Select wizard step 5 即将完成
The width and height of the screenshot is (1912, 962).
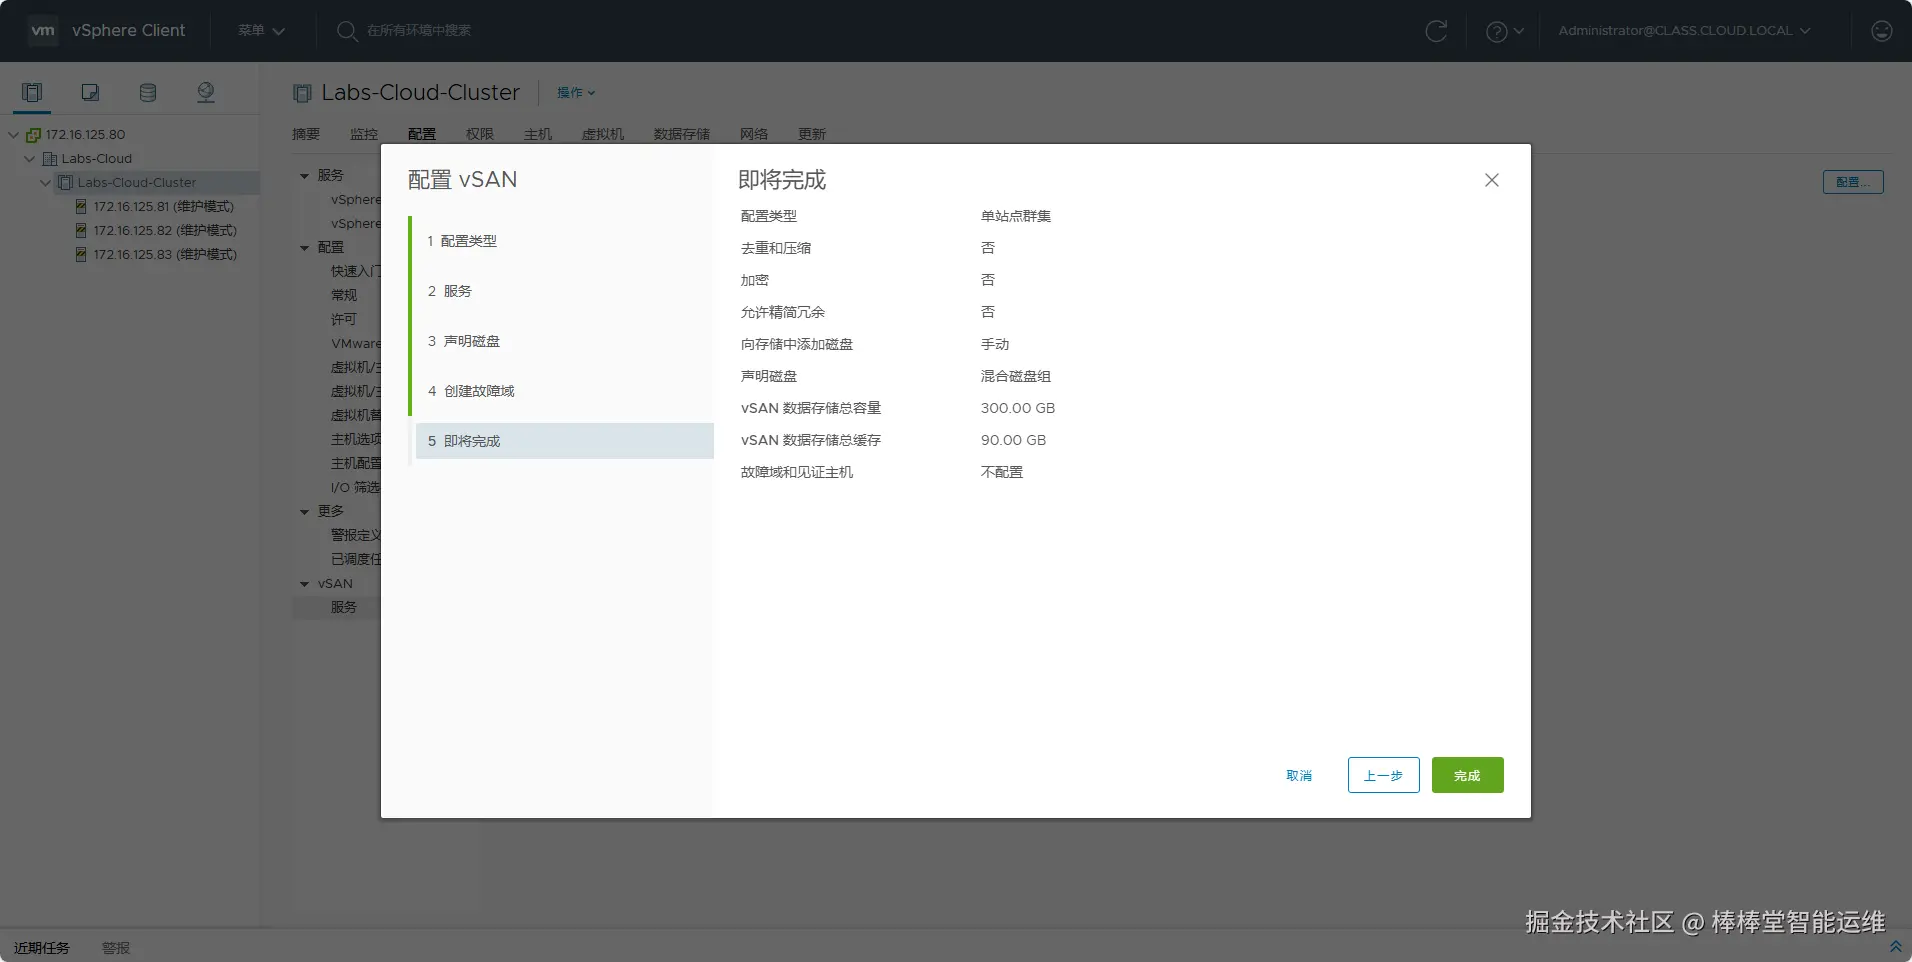(x=564, y=441)
